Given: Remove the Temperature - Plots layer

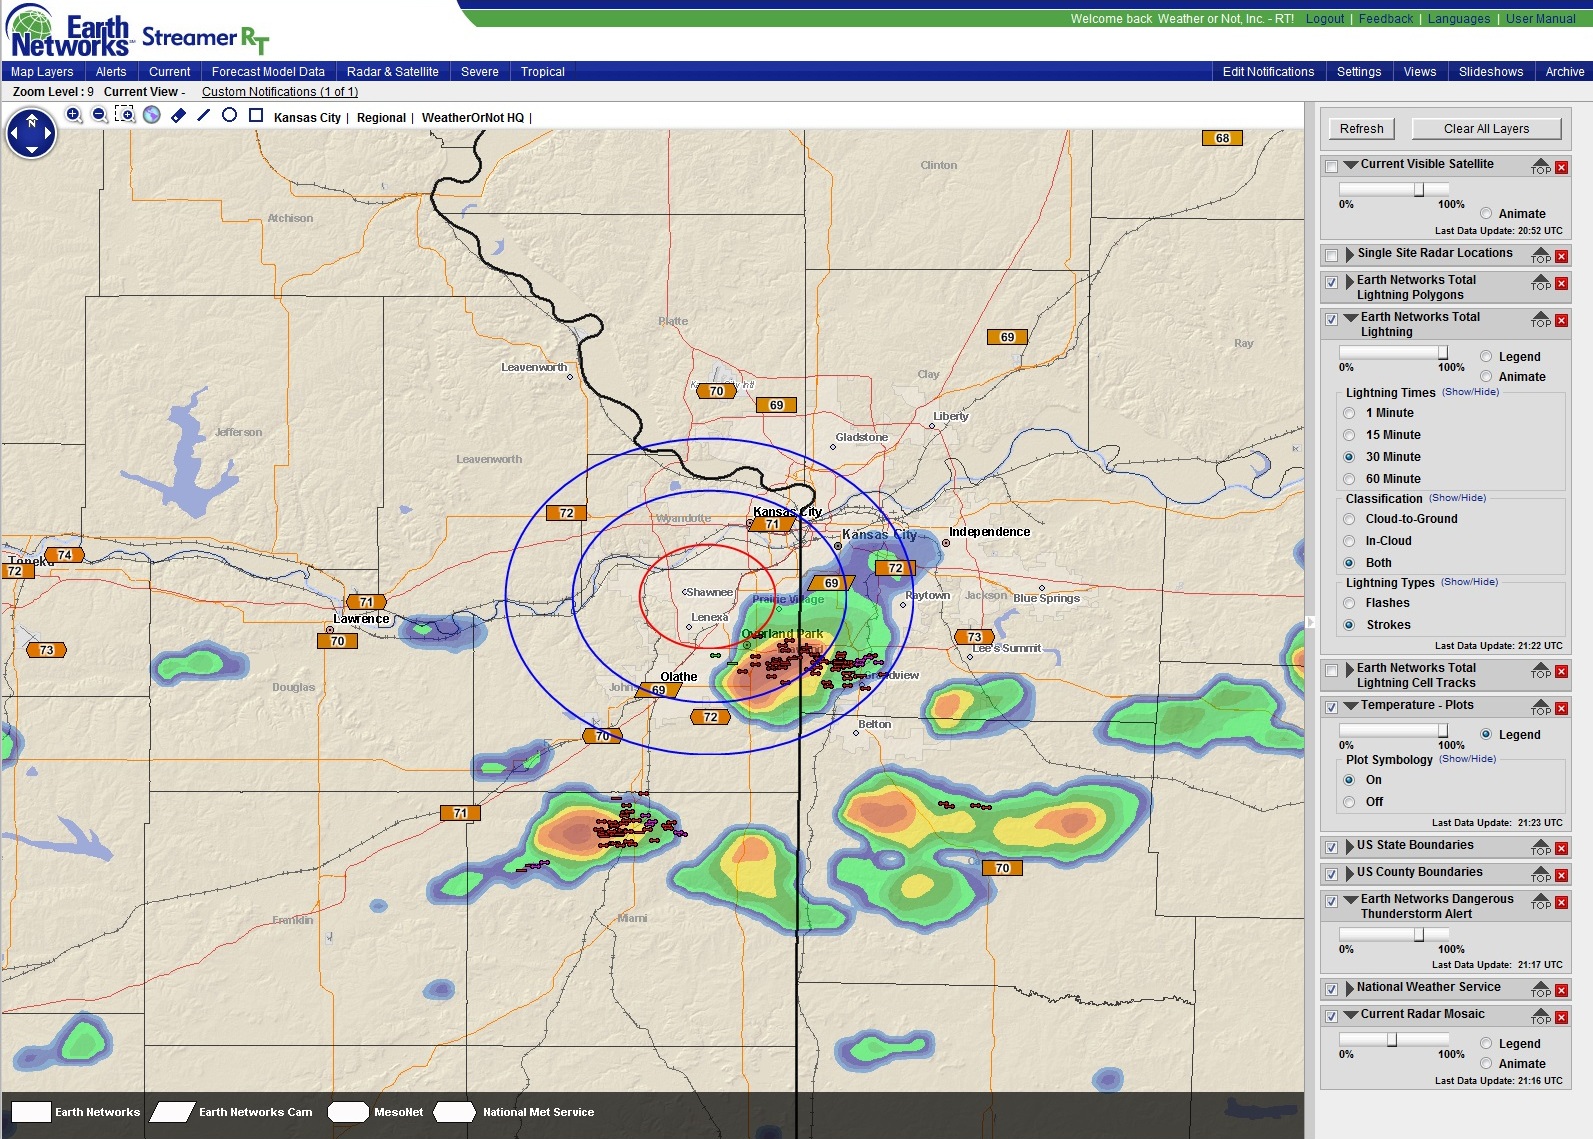Looking at the screenshot, I should click(x=1562, y=708).
